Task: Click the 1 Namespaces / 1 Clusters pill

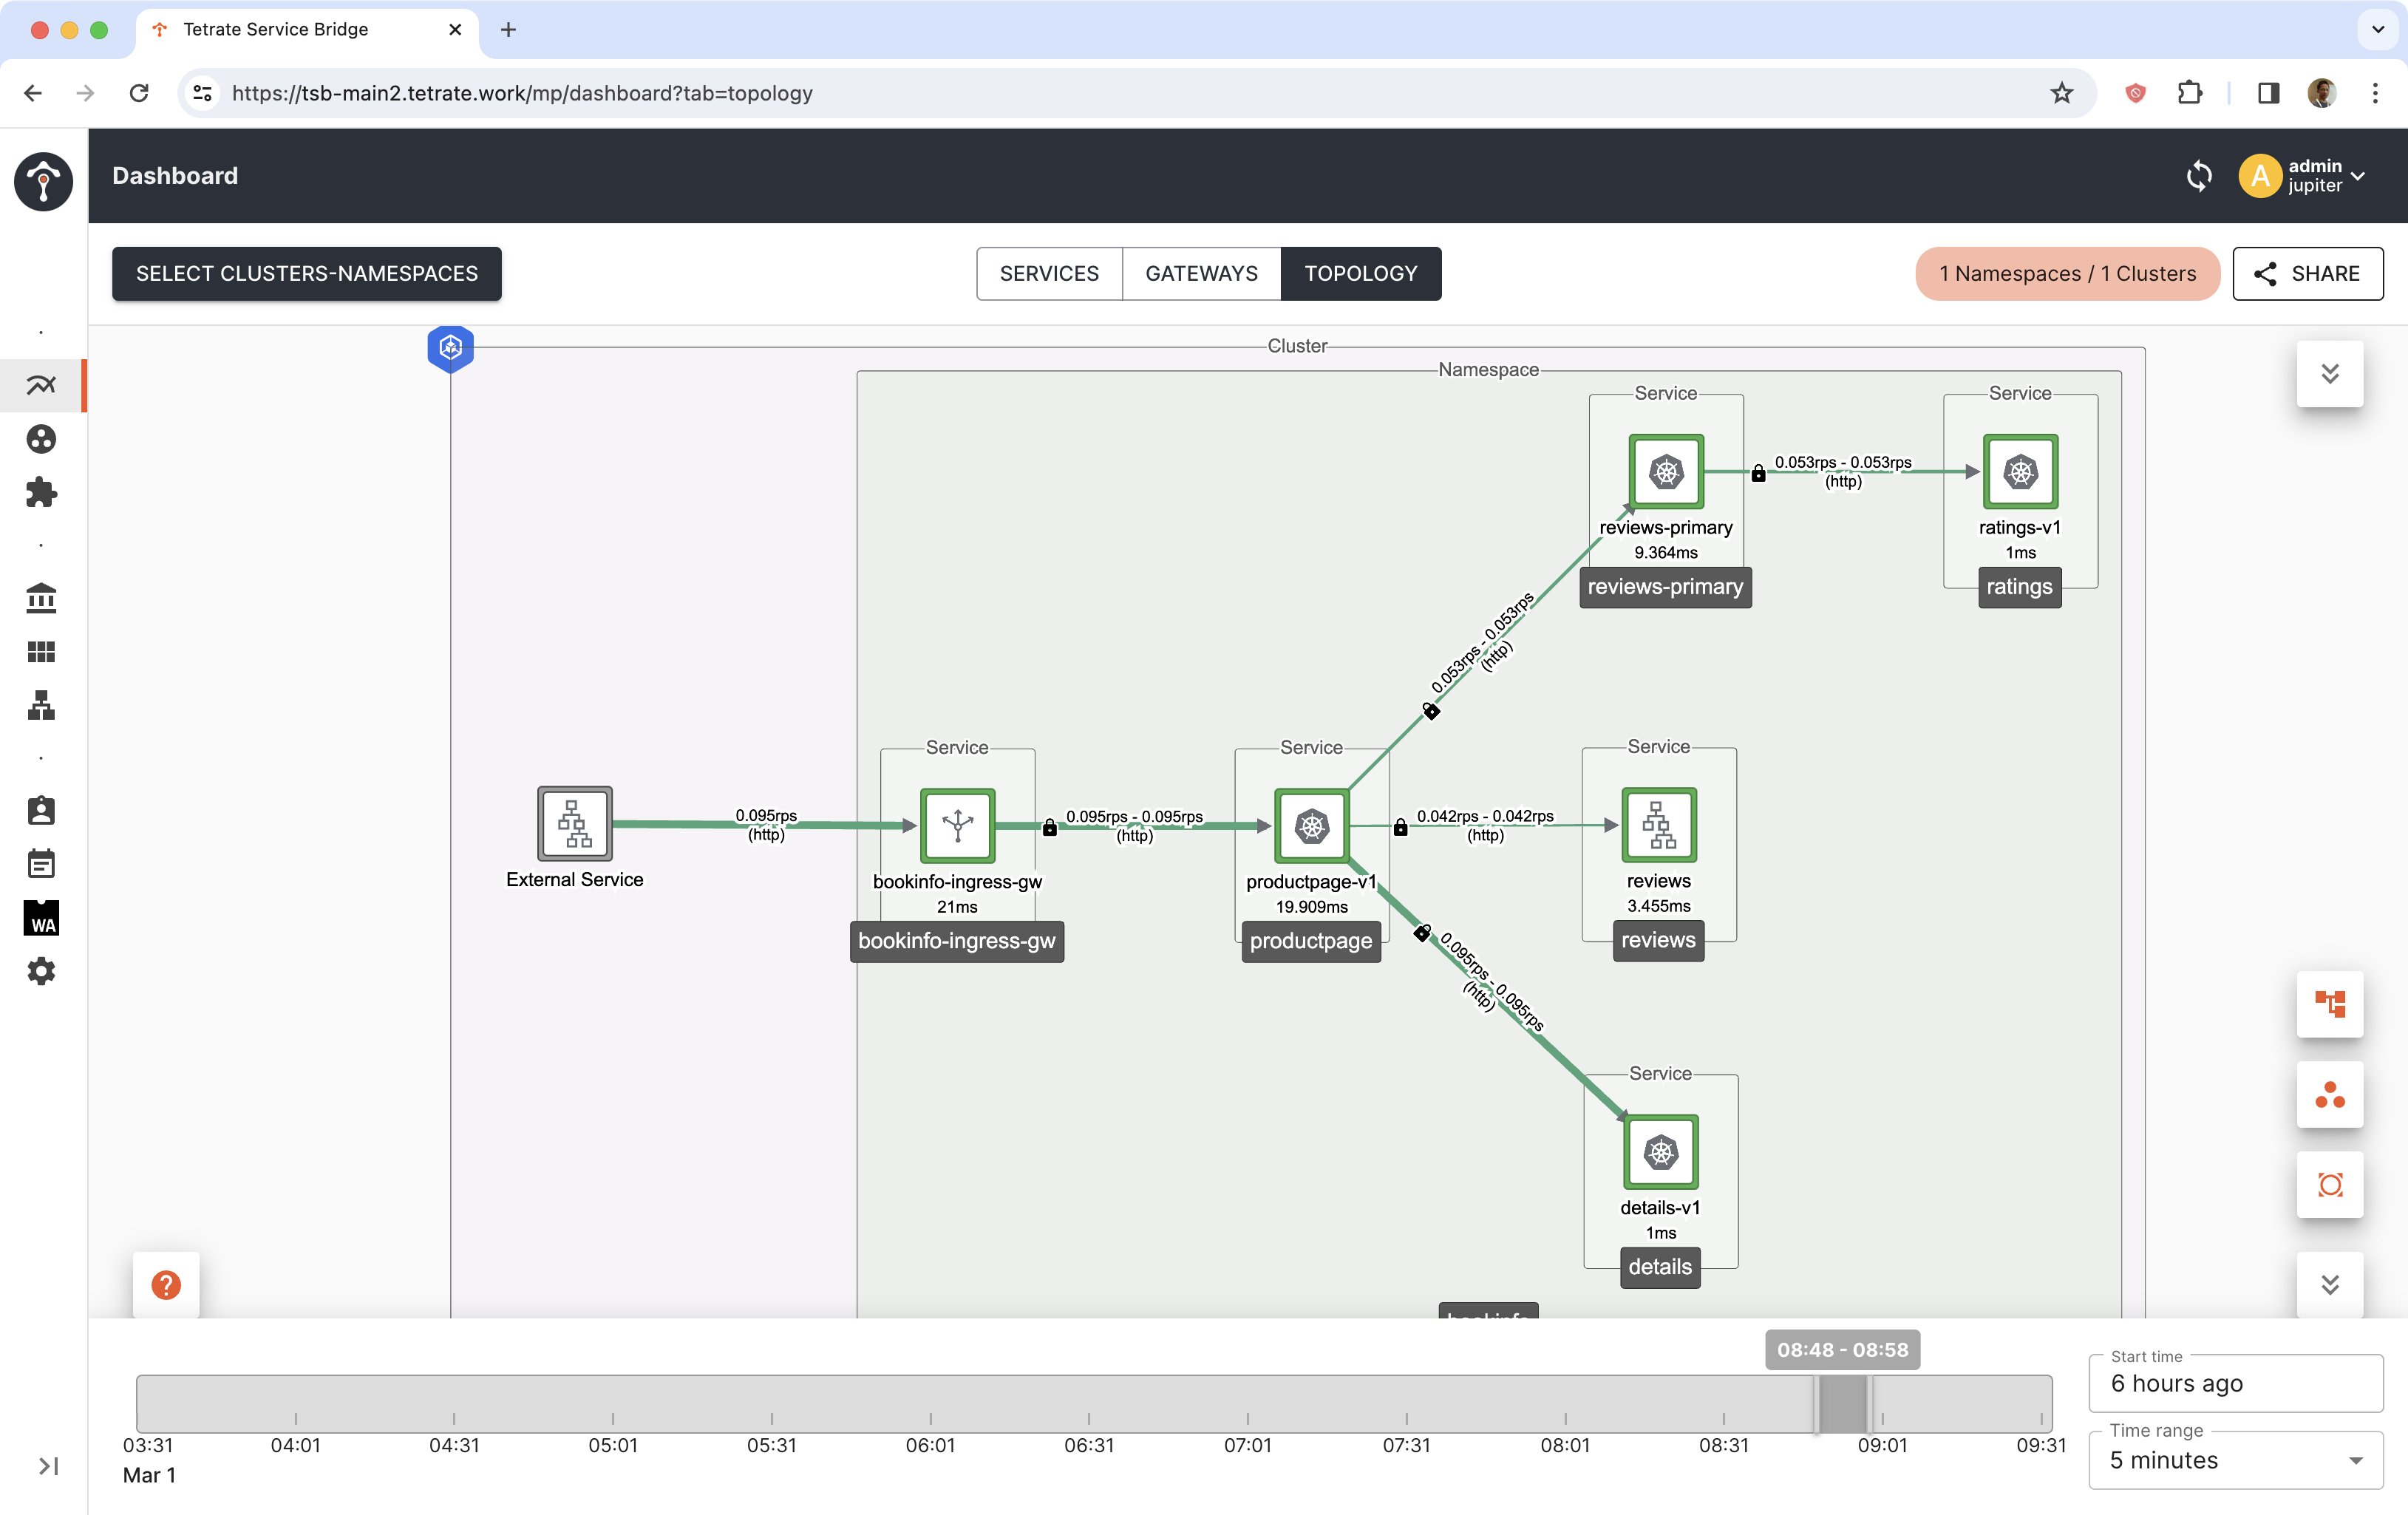Action: [2067, 274]
